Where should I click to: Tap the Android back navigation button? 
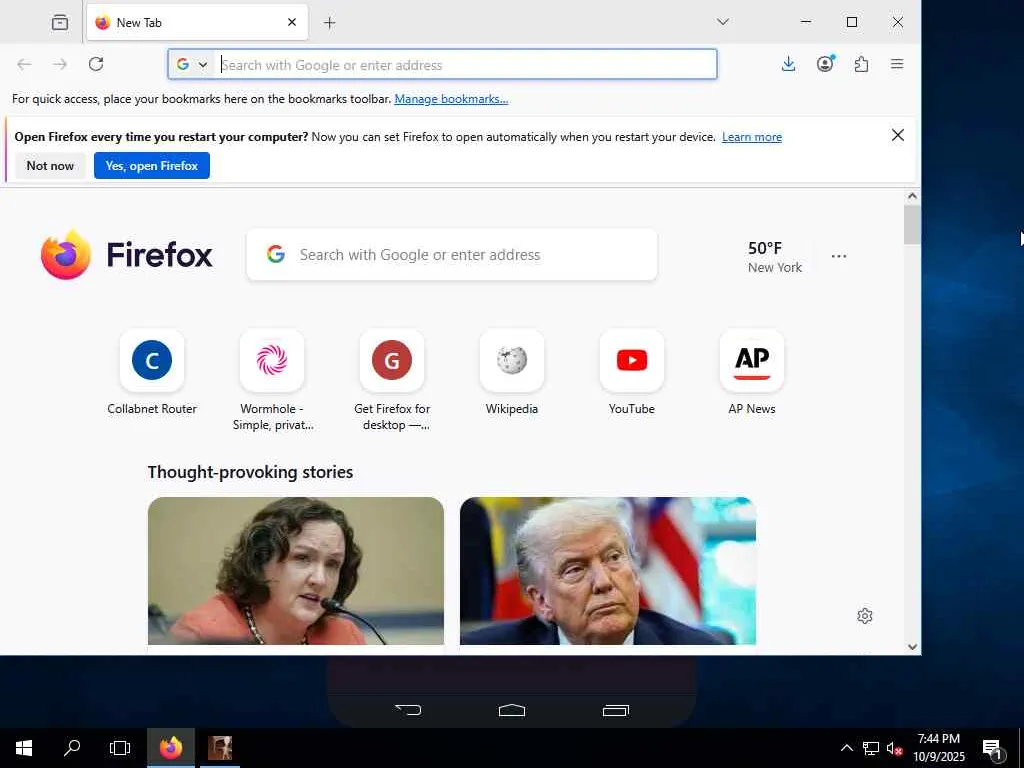[409, 710]
